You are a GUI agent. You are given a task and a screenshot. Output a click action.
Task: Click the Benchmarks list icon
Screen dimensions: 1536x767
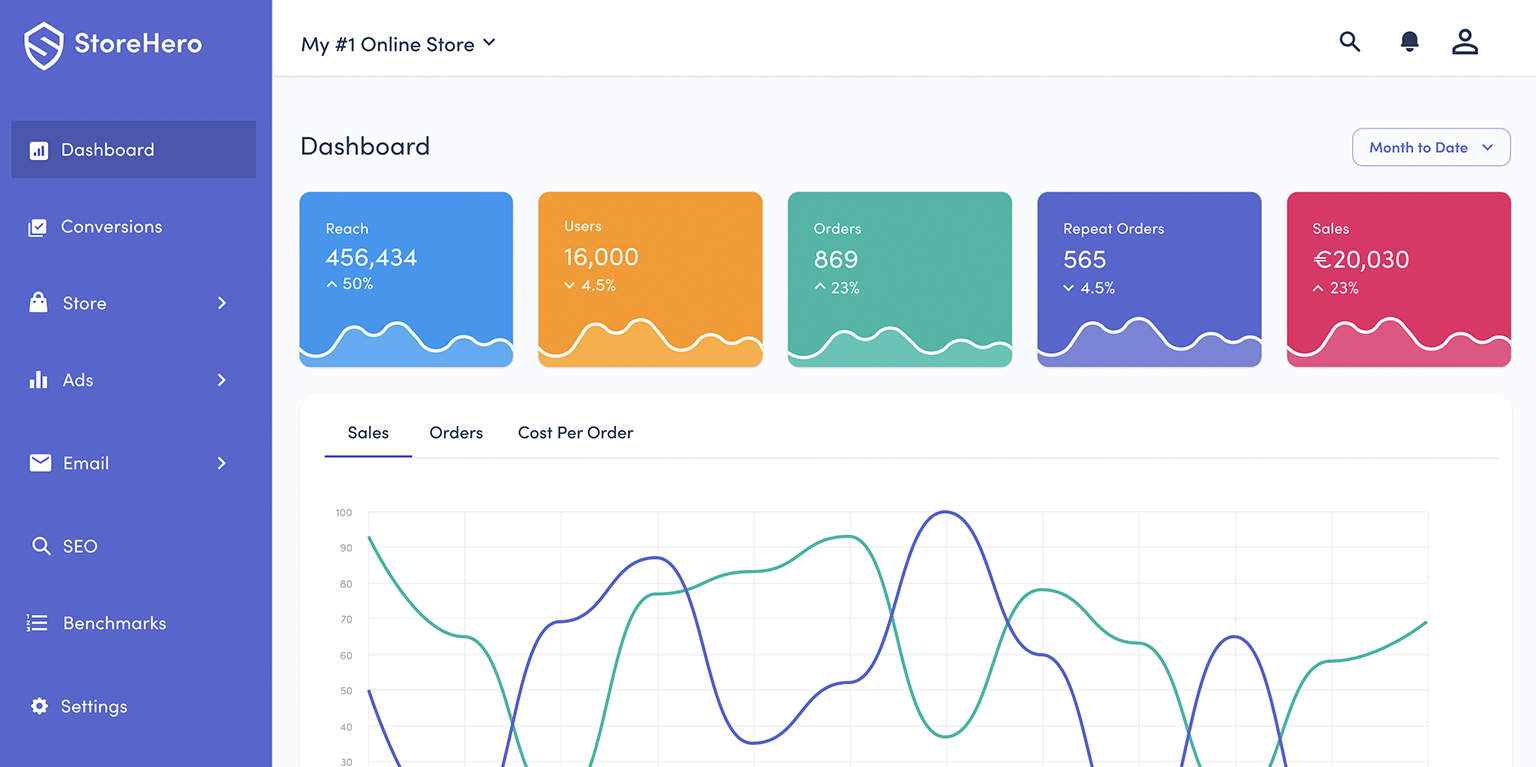37,623
